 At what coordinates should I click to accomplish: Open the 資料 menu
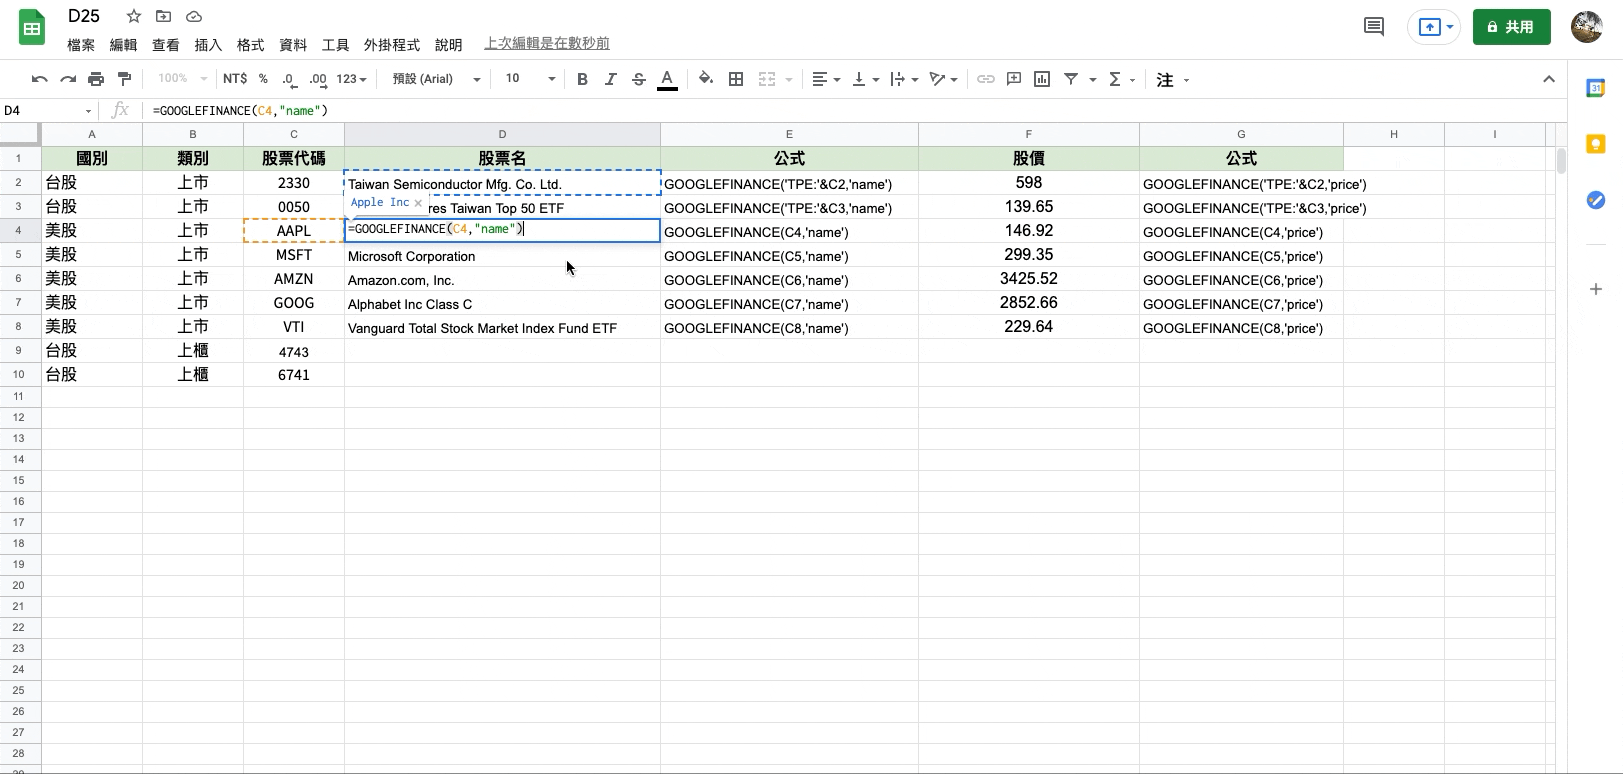point(293,44)
